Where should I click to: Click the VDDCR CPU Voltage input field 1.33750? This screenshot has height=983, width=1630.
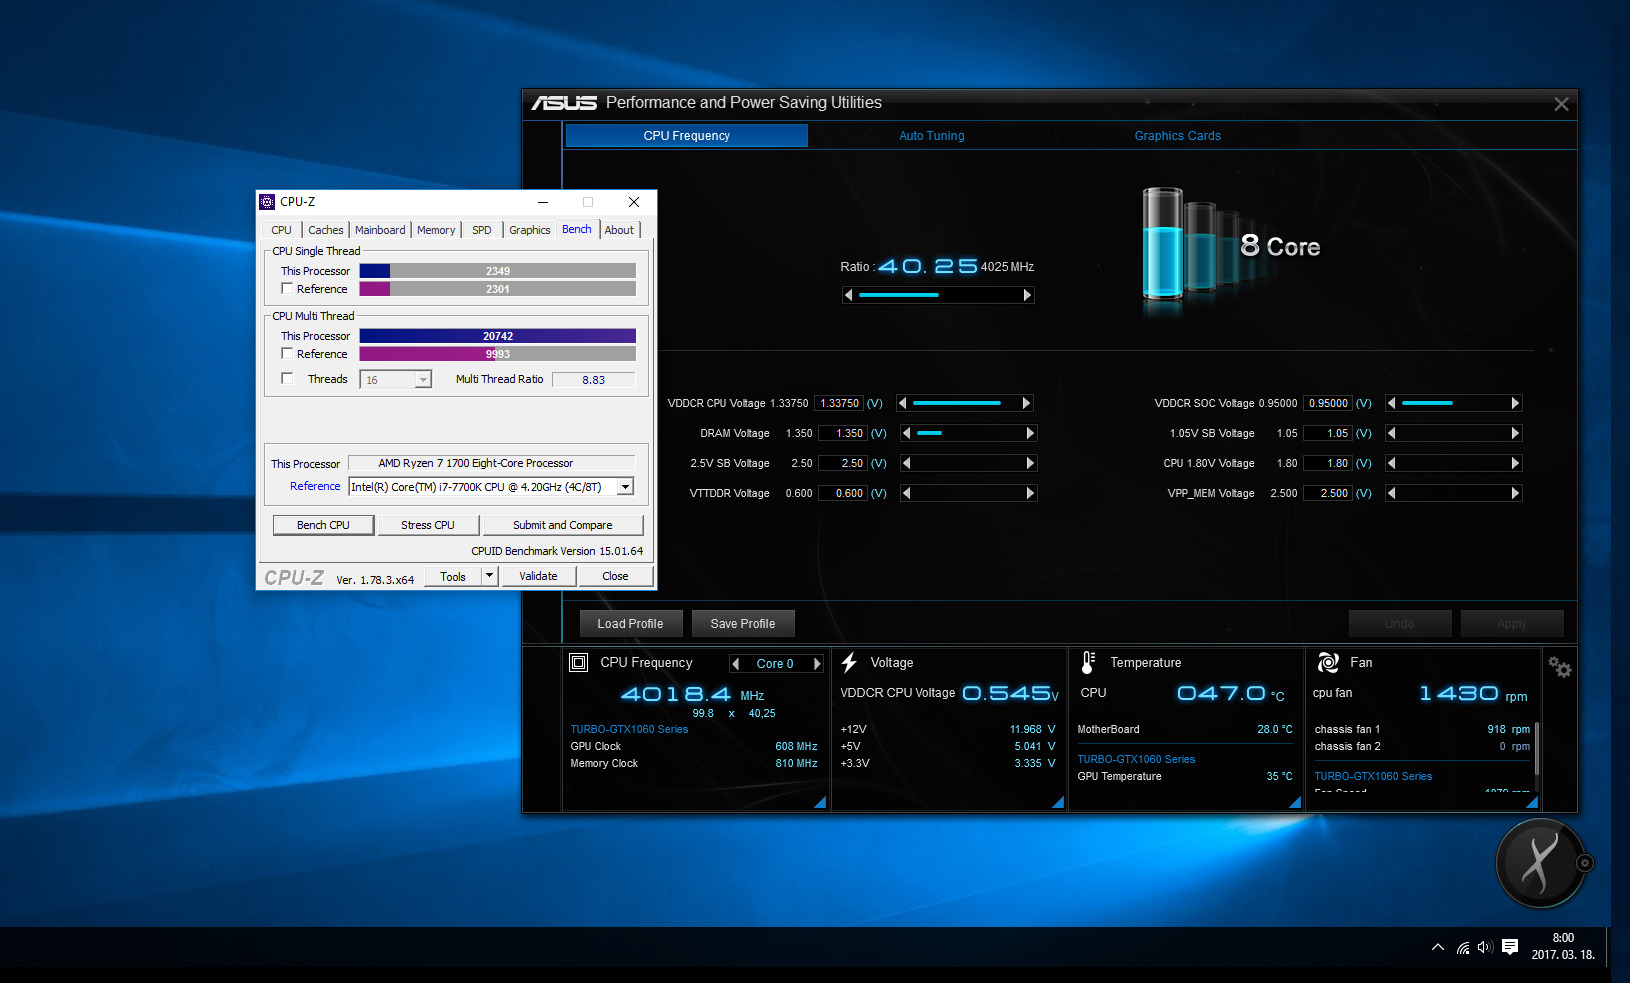pos(840,403)
